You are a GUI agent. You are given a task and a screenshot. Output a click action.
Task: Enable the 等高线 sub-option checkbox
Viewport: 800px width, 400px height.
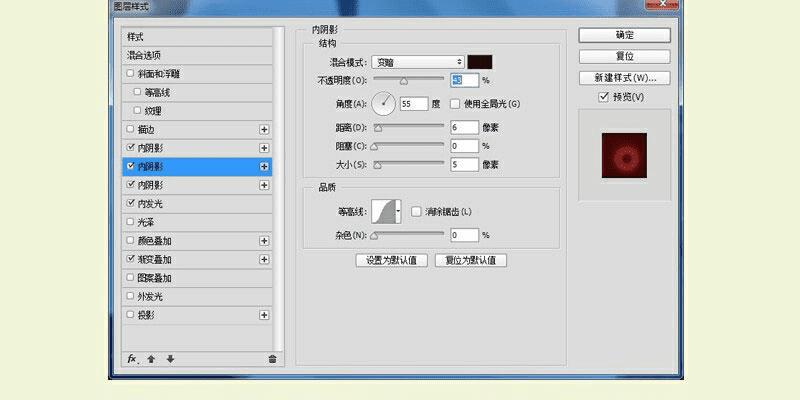click(137, 92)
